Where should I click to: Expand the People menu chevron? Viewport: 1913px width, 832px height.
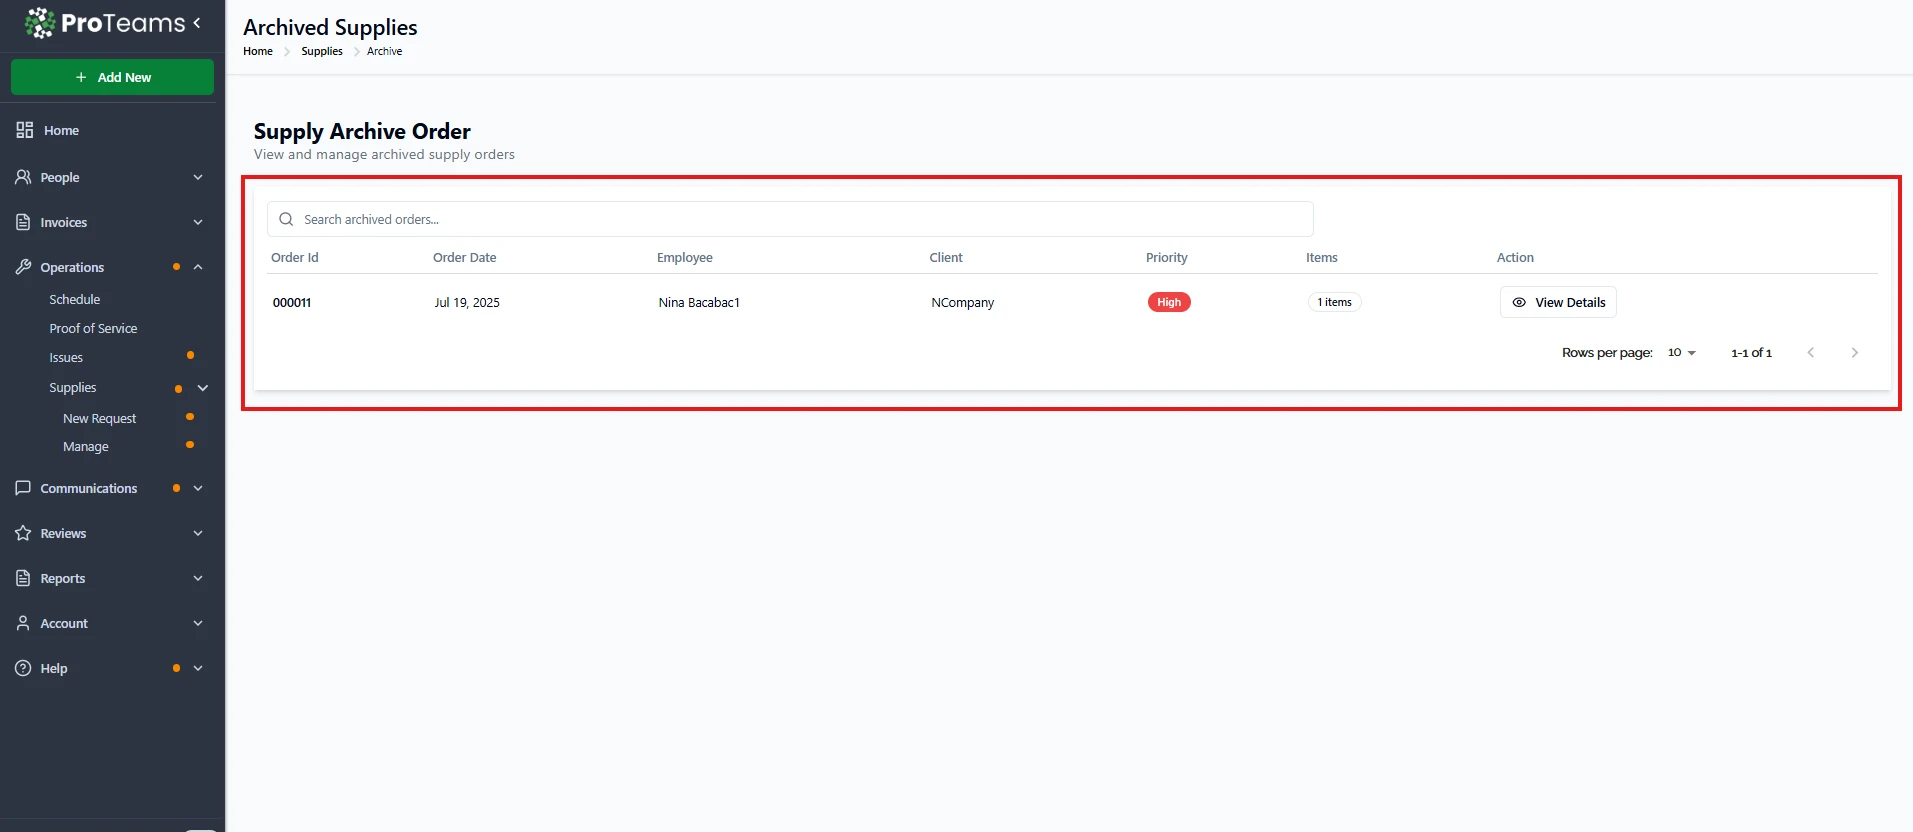(198, 177)
